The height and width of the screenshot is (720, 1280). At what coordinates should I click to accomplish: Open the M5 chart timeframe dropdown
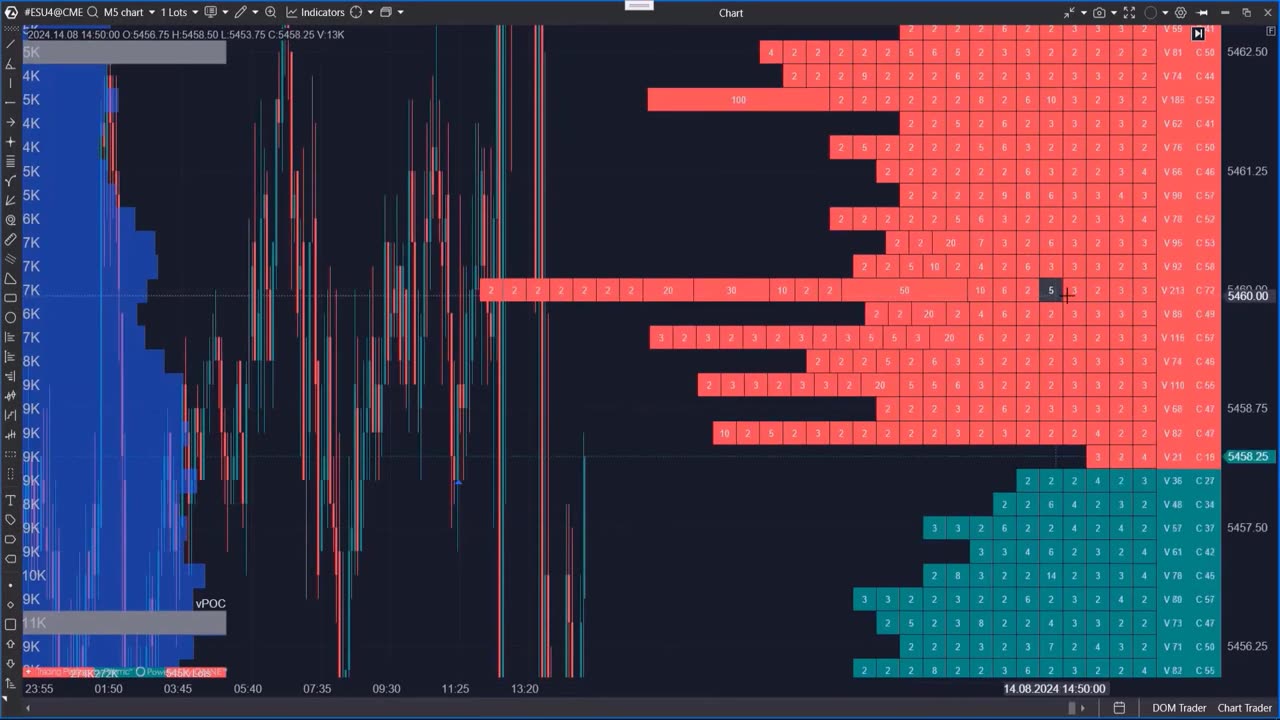click(130, 12)
